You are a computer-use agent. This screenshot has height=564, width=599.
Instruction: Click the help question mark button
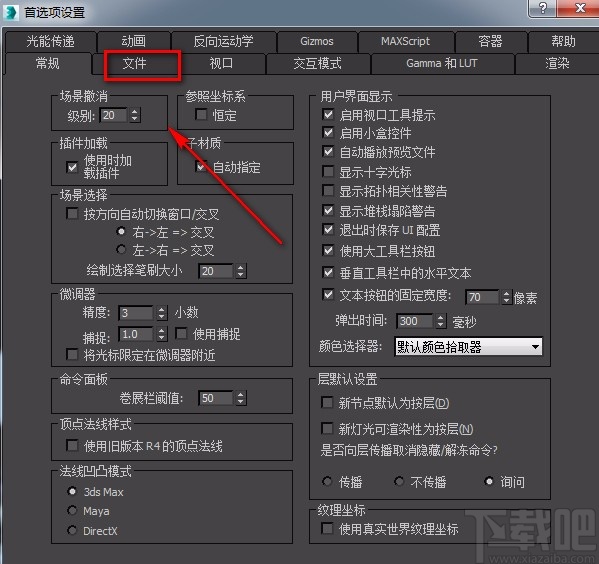tap(543, 8)
